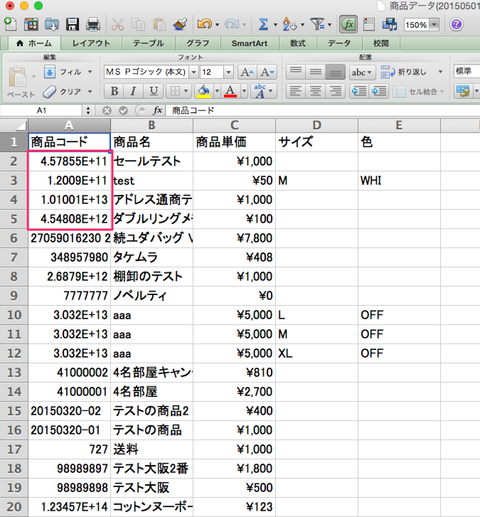480x517 pixels.
Task: Apply a filter with funnel icon
Action: point(317,24)
